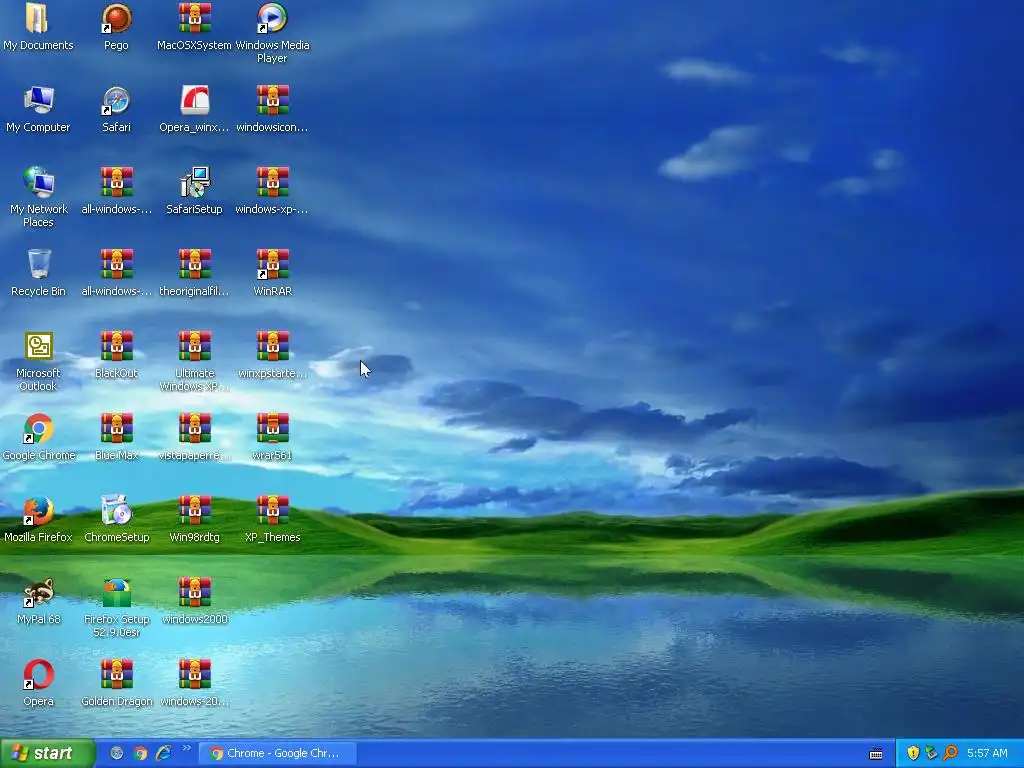Image resolution: width=1024 pixels, height=768 pixels.
Task: Click Safely Remove Hardware tray icon
Action: click(x=931, y=753)
